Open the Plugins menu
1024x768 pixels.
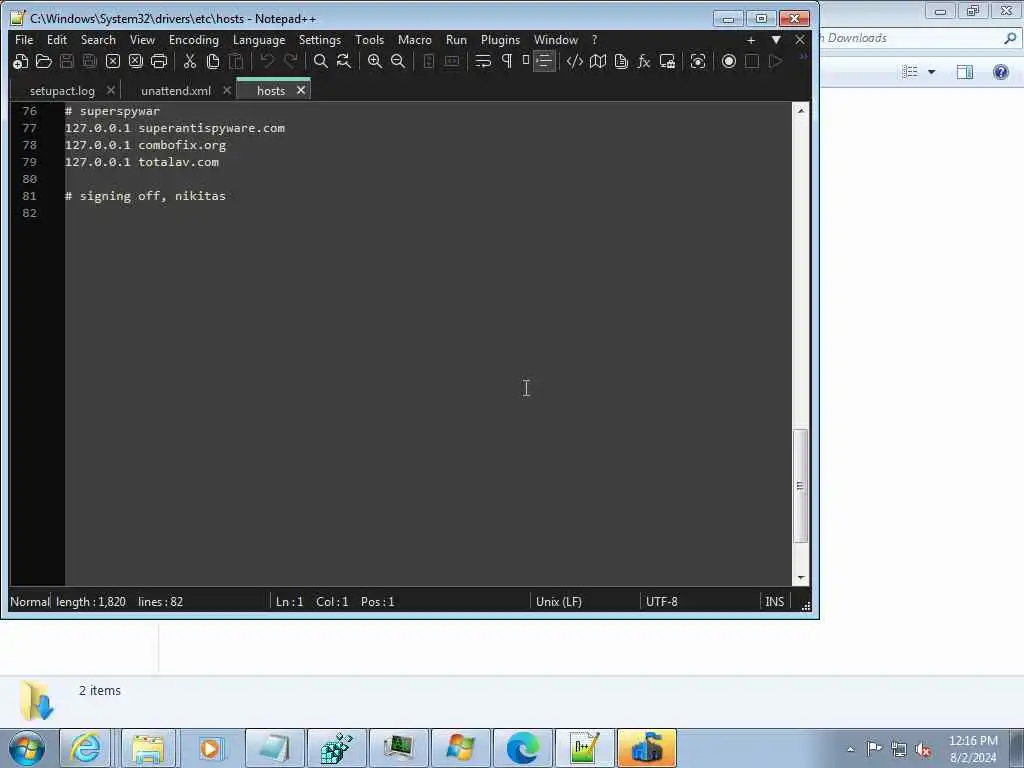(500, 40)
